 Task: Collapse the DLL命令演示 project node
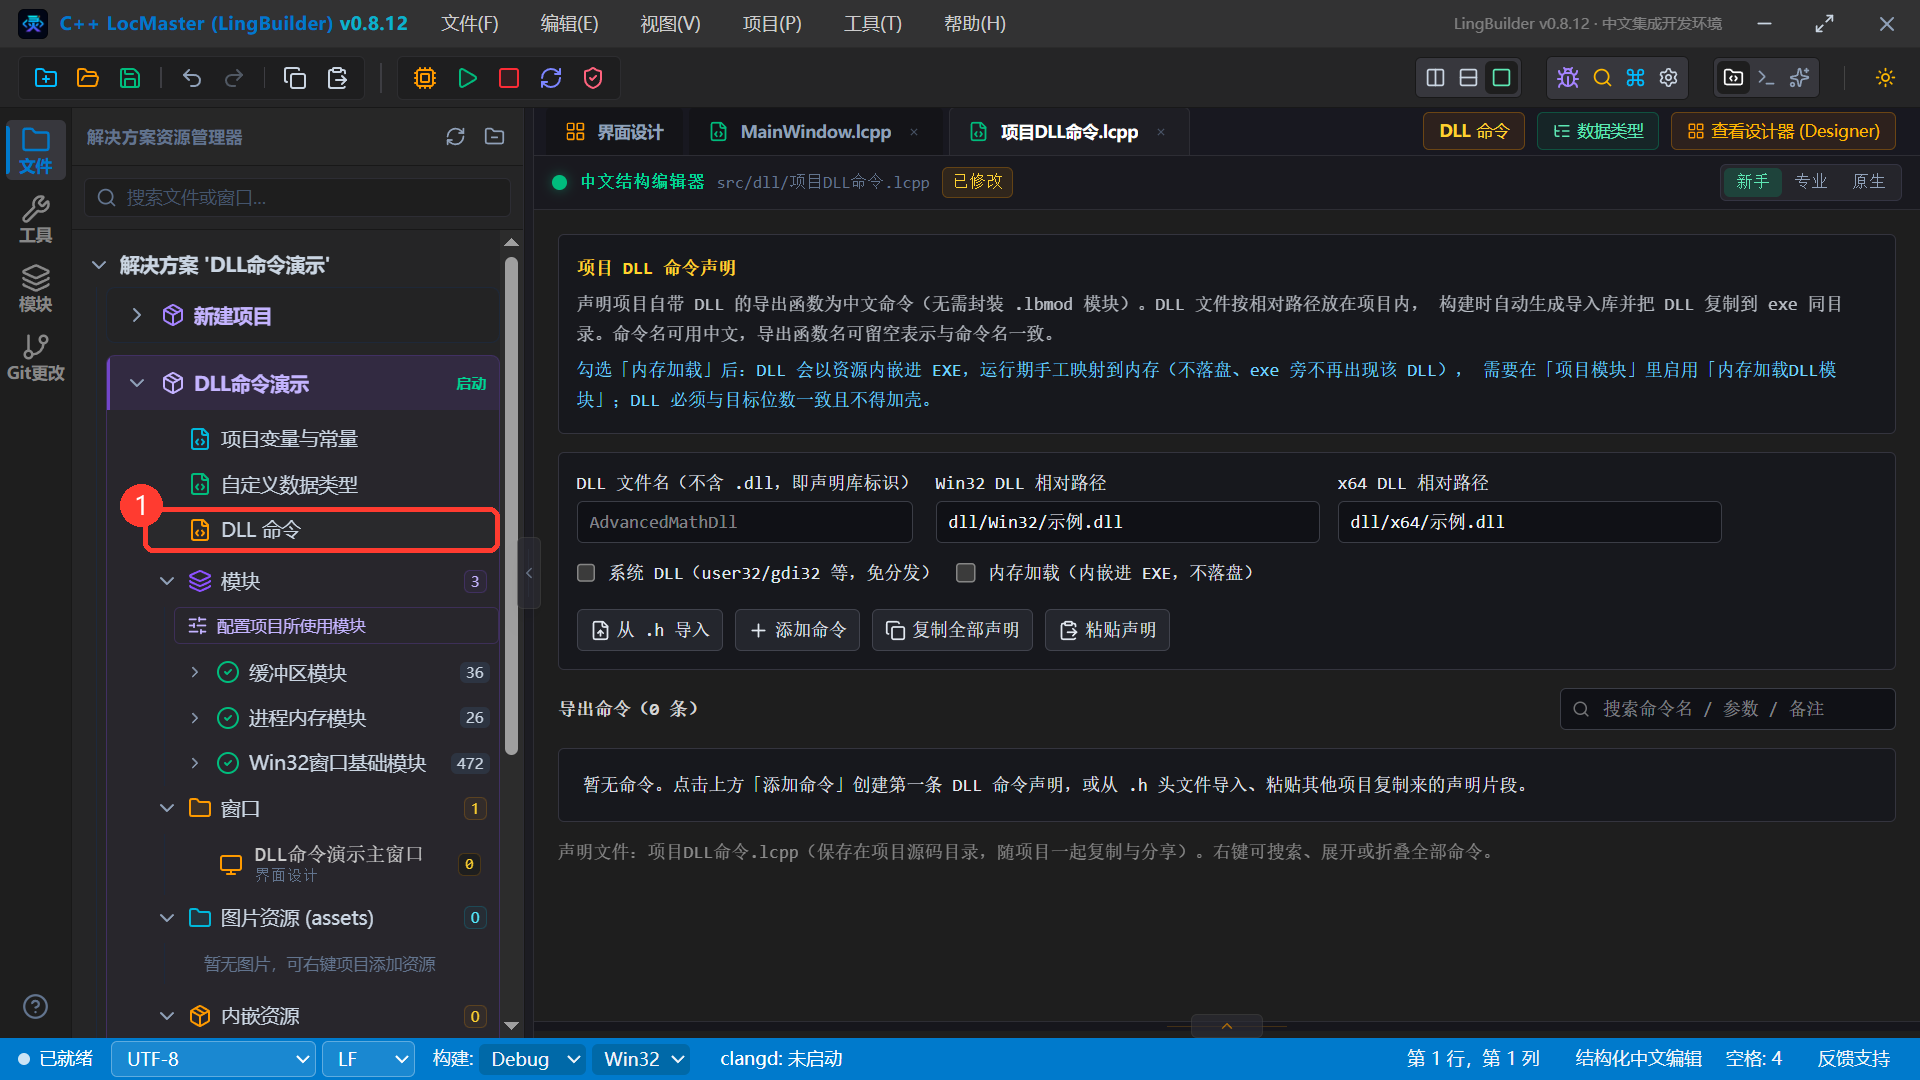[x=137, y=384]
